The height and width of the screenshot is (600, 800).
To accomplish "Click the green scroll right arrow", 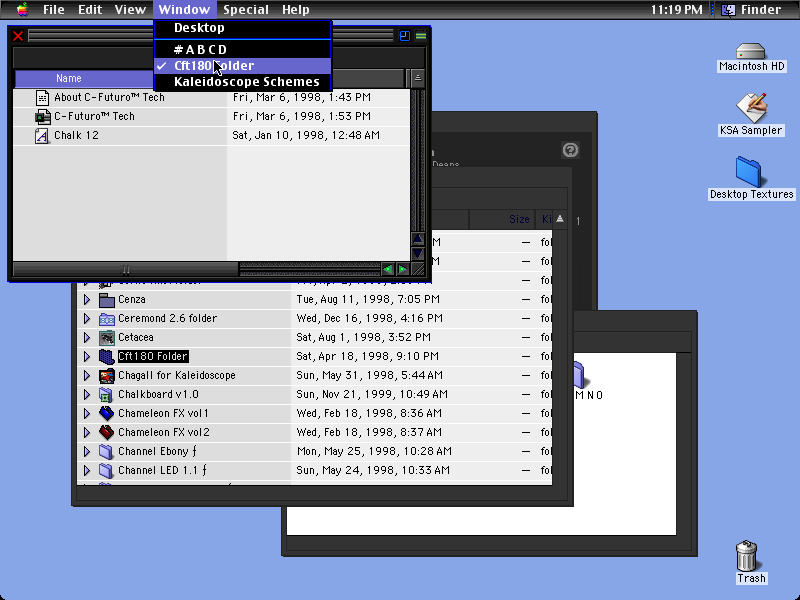I will 403,269.
